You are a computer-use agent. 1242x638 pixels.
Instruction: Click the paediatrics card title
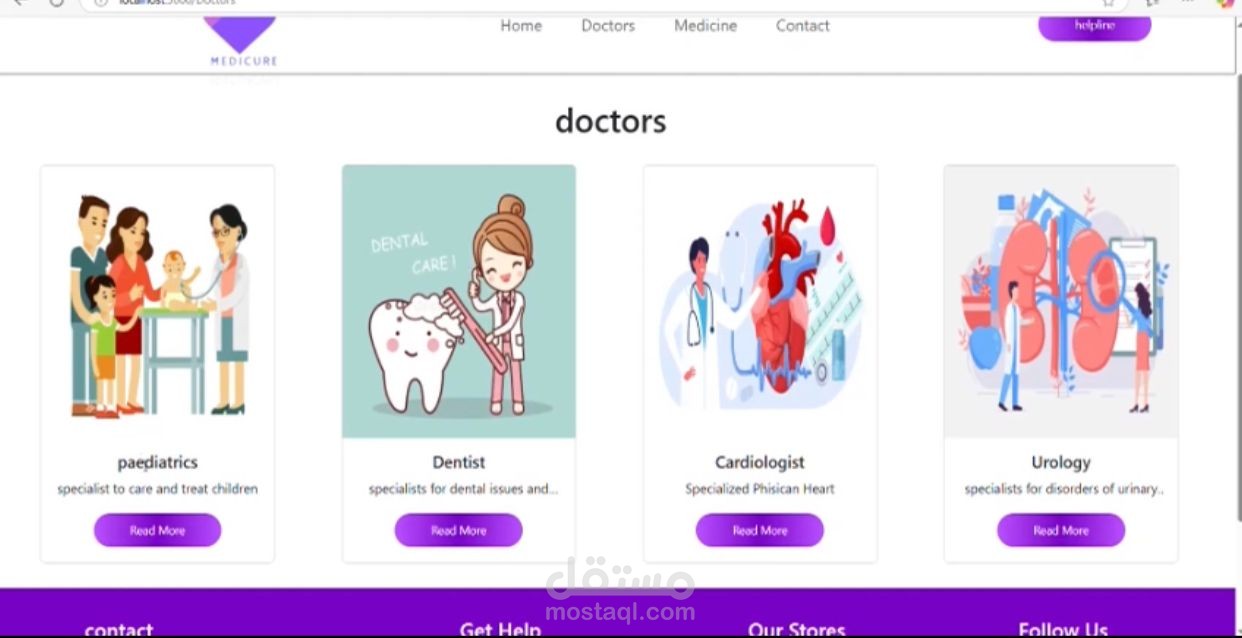[x=157, y=462]
